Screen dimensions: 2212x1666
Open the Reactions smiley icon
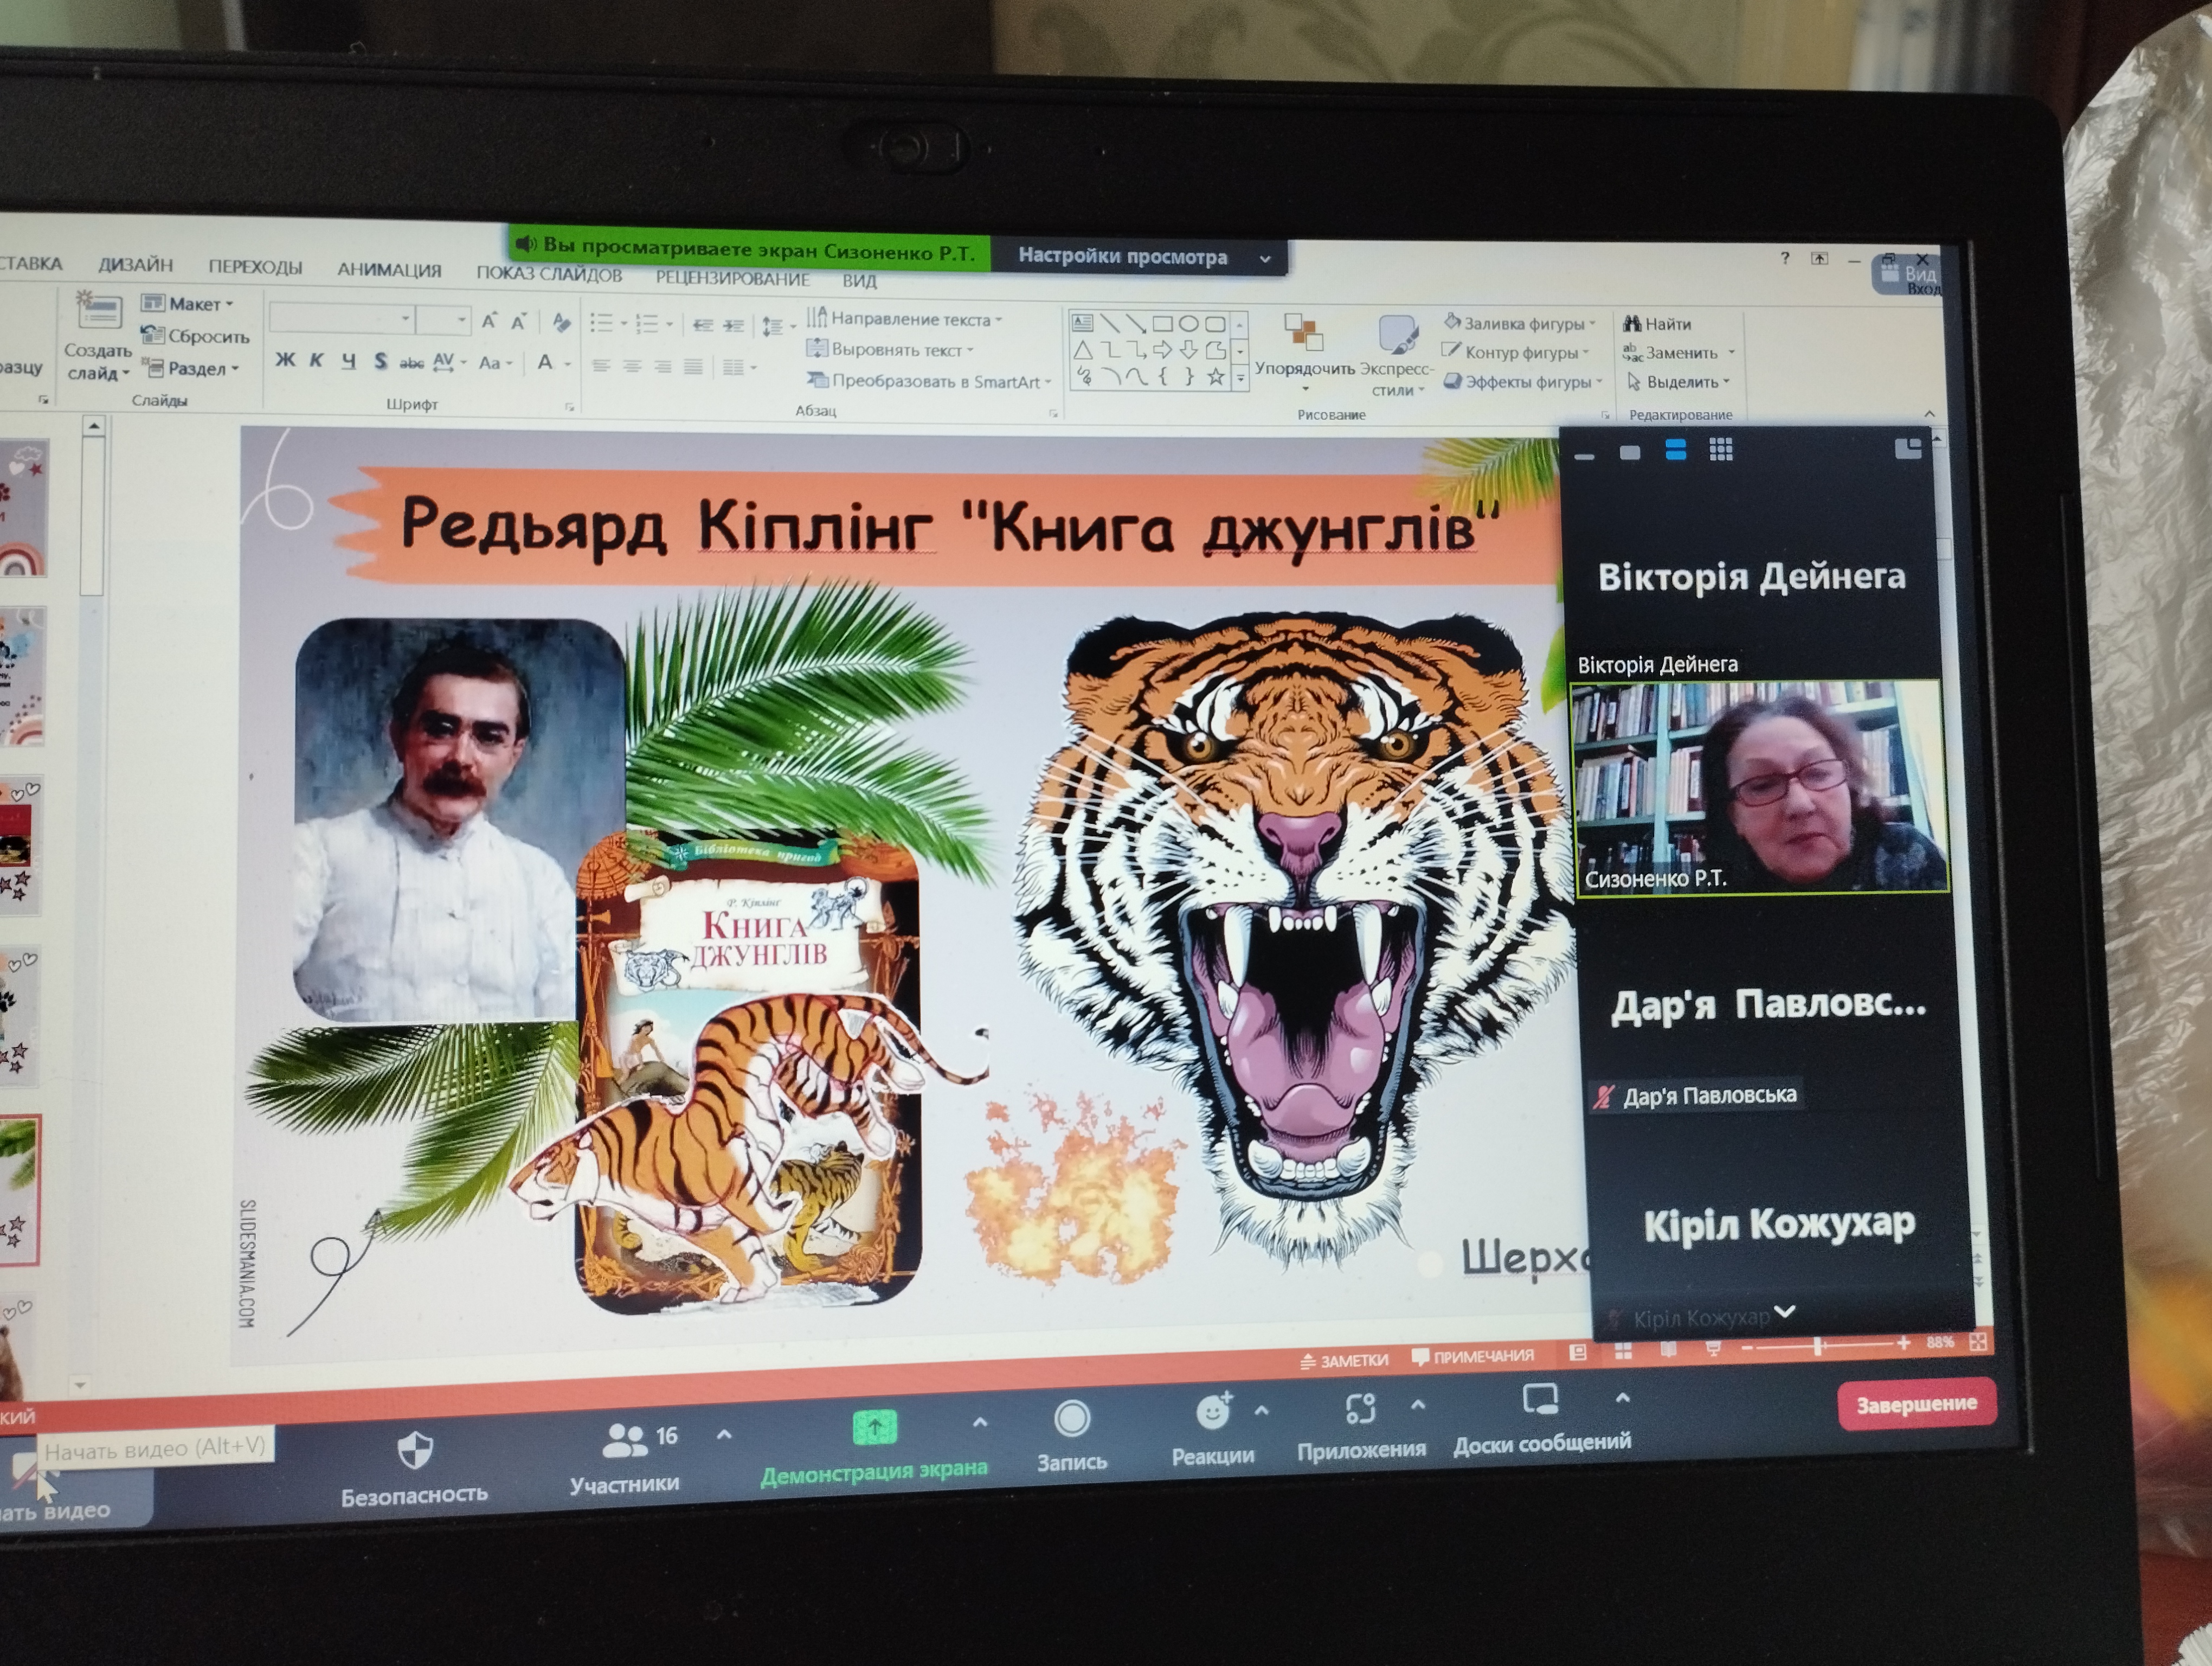click(x=1213, y=1411)
